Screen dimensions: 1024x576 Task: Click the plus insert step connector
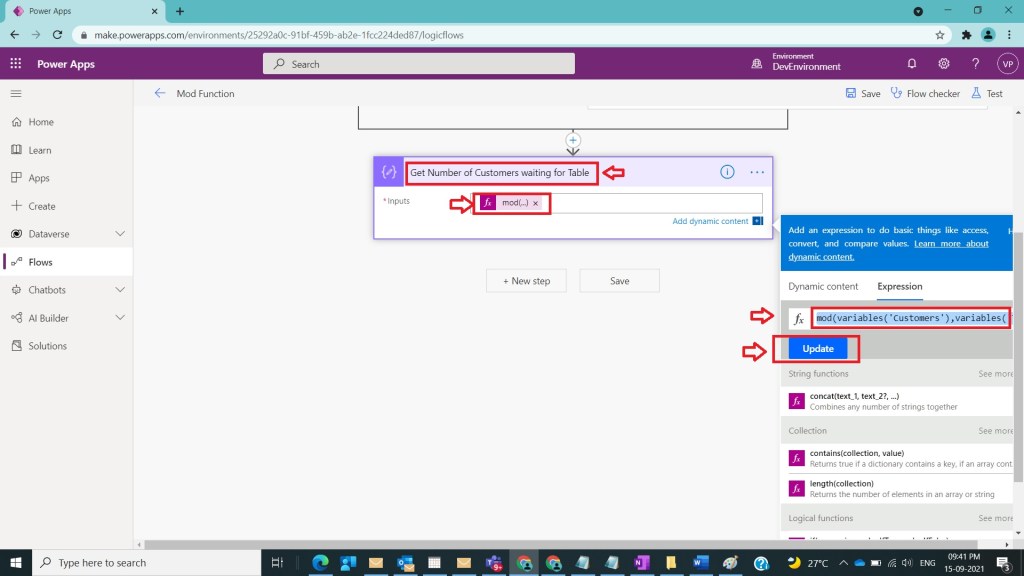(573, 140)
